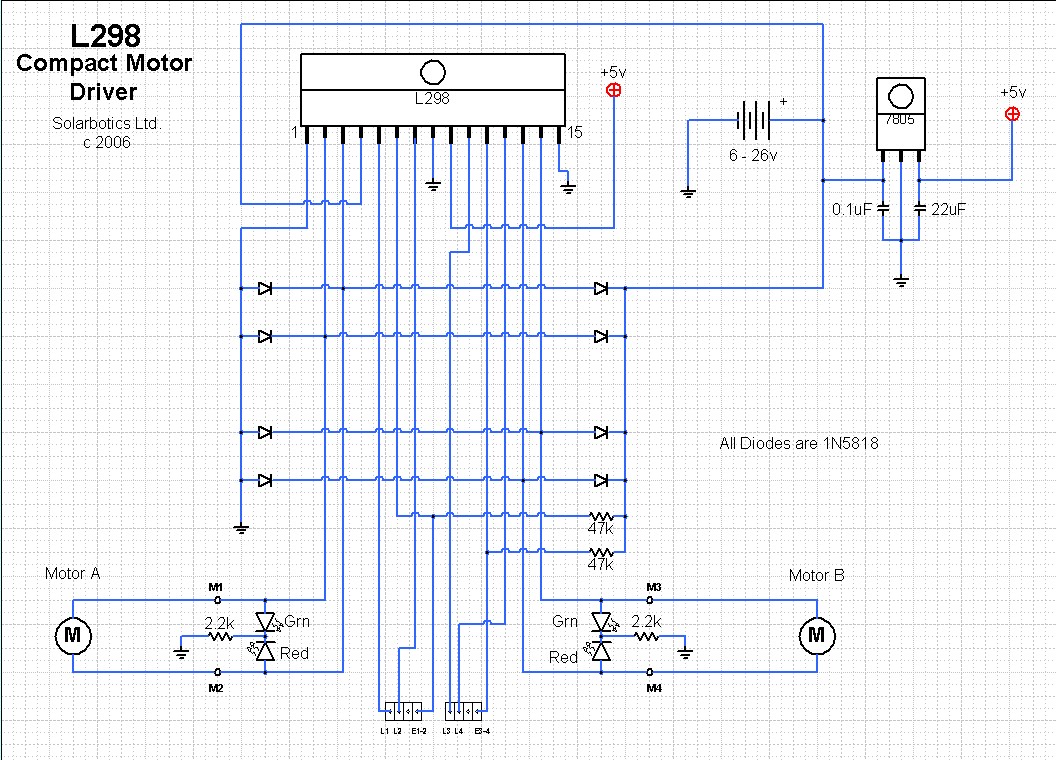Click the L3 L4 E3-4 connector block
Viewport: 1056px width, 760px height.
pos(463,711)
